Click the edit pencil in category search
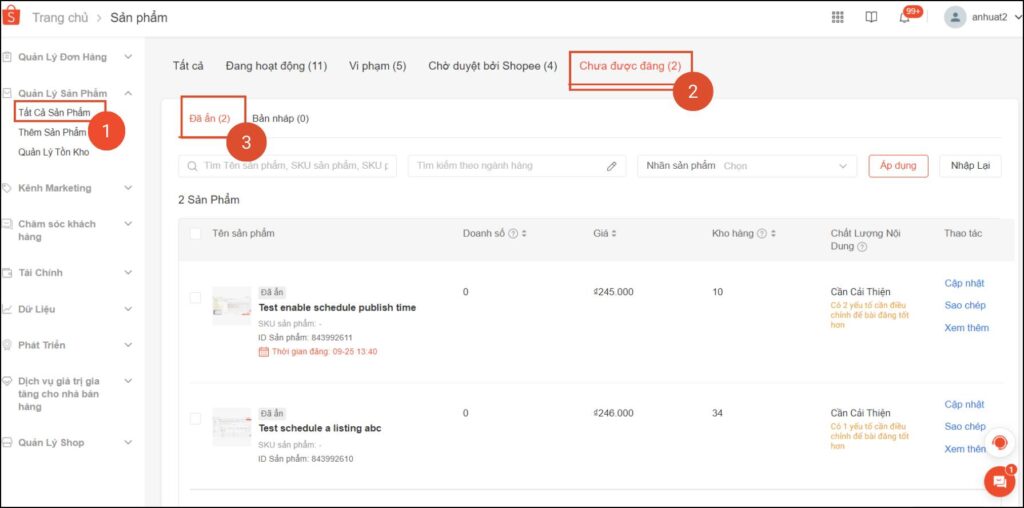Screen dimensions: 1024x508 point(612,166)
